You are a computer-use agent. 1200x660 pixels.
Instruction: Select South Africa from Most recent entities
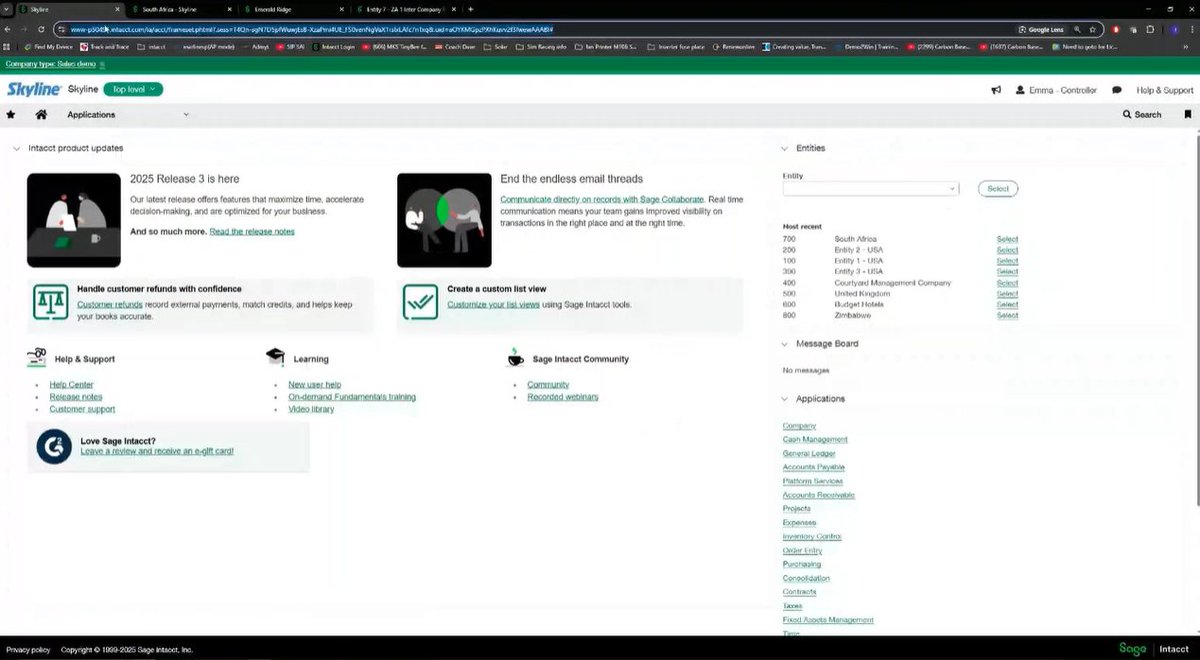(x=1007, y=239)
